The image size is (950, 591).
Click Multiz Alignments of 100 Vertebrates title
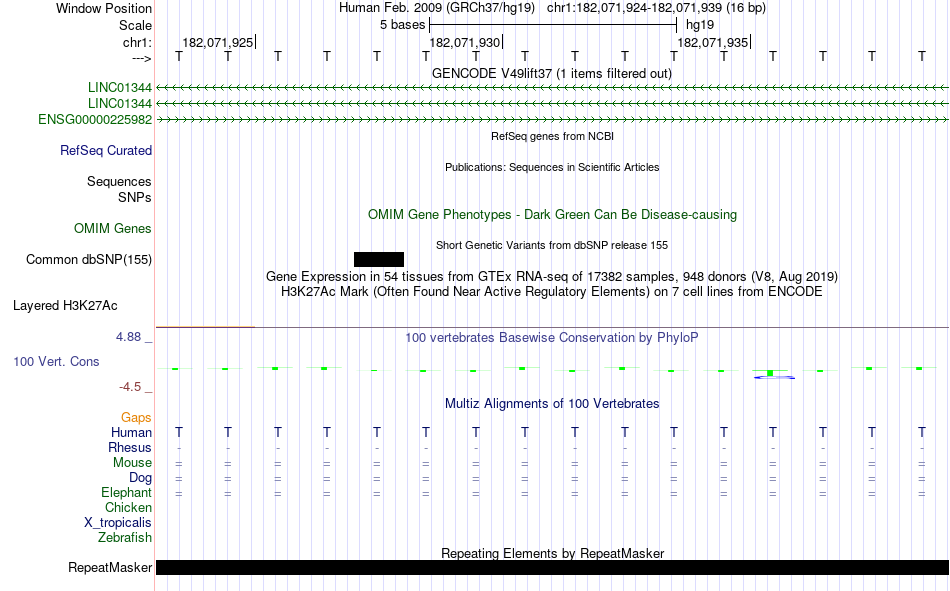(552, 404)
